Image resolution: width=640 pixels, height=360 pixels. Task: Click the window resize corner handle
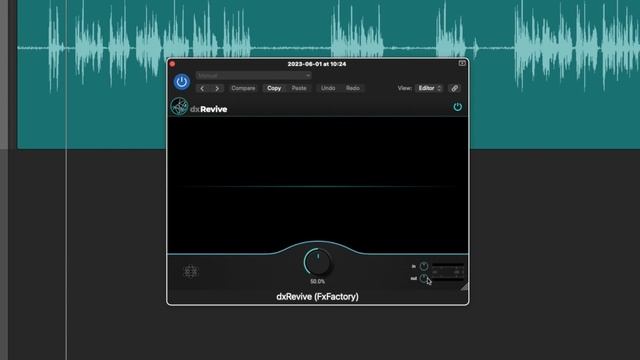(x=464, y=286)
